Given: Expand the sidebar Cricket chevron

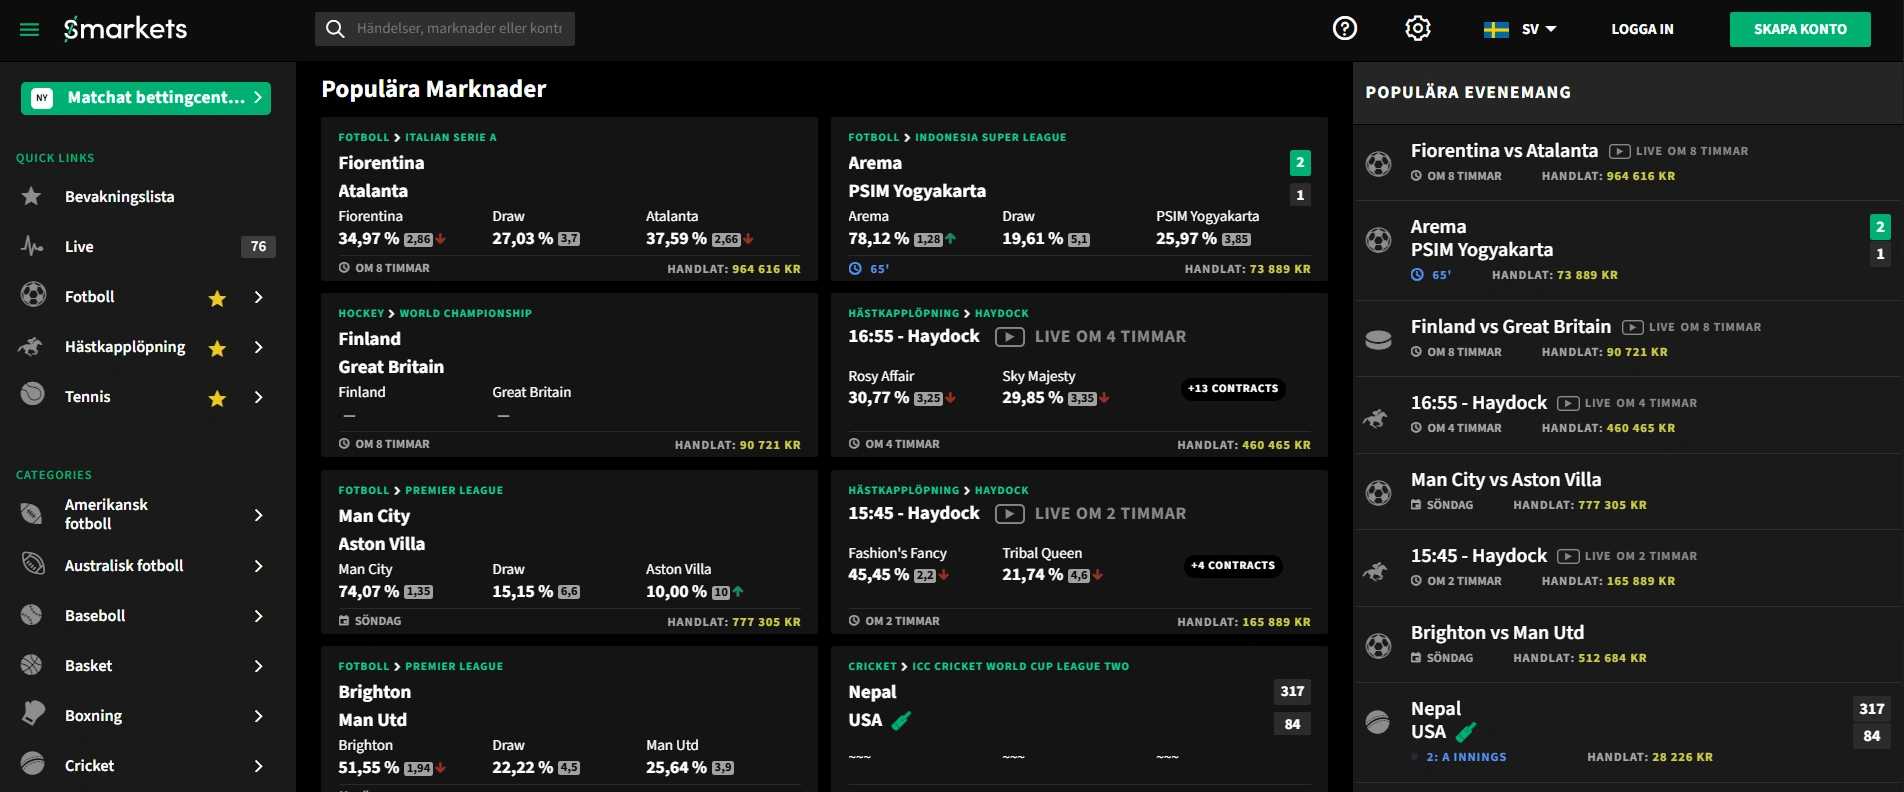Looking at the screenshot, I should click(258, 766).
